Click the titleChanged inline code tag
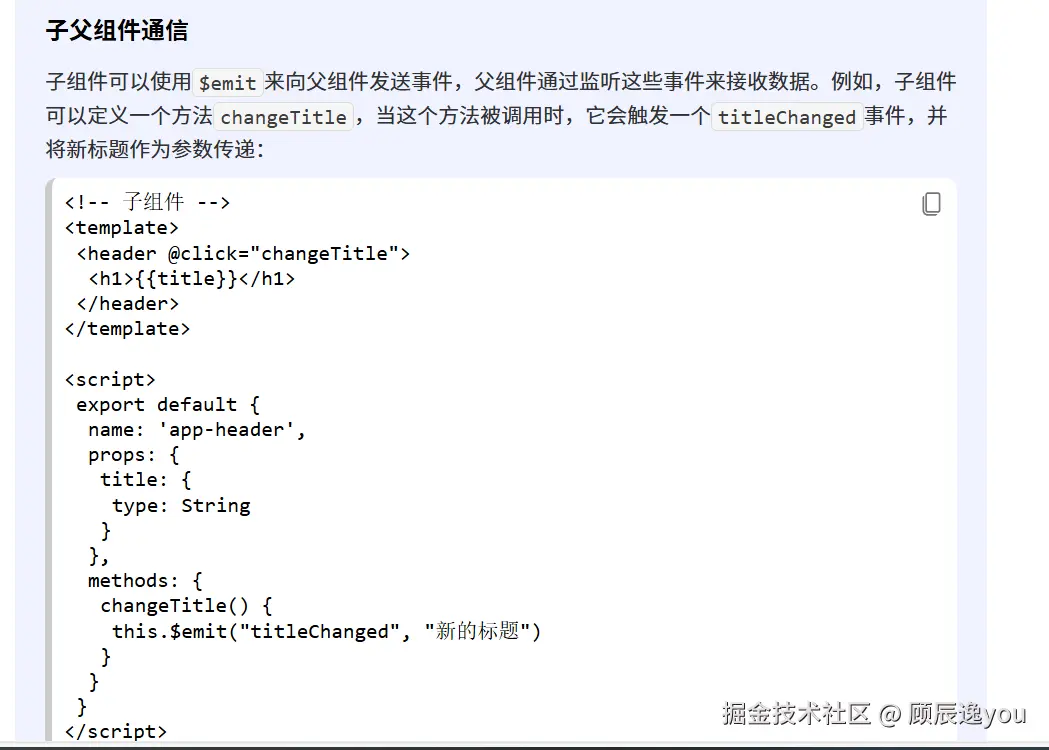The width and height of the screenshot is (1049, 750). coord(787,117)
